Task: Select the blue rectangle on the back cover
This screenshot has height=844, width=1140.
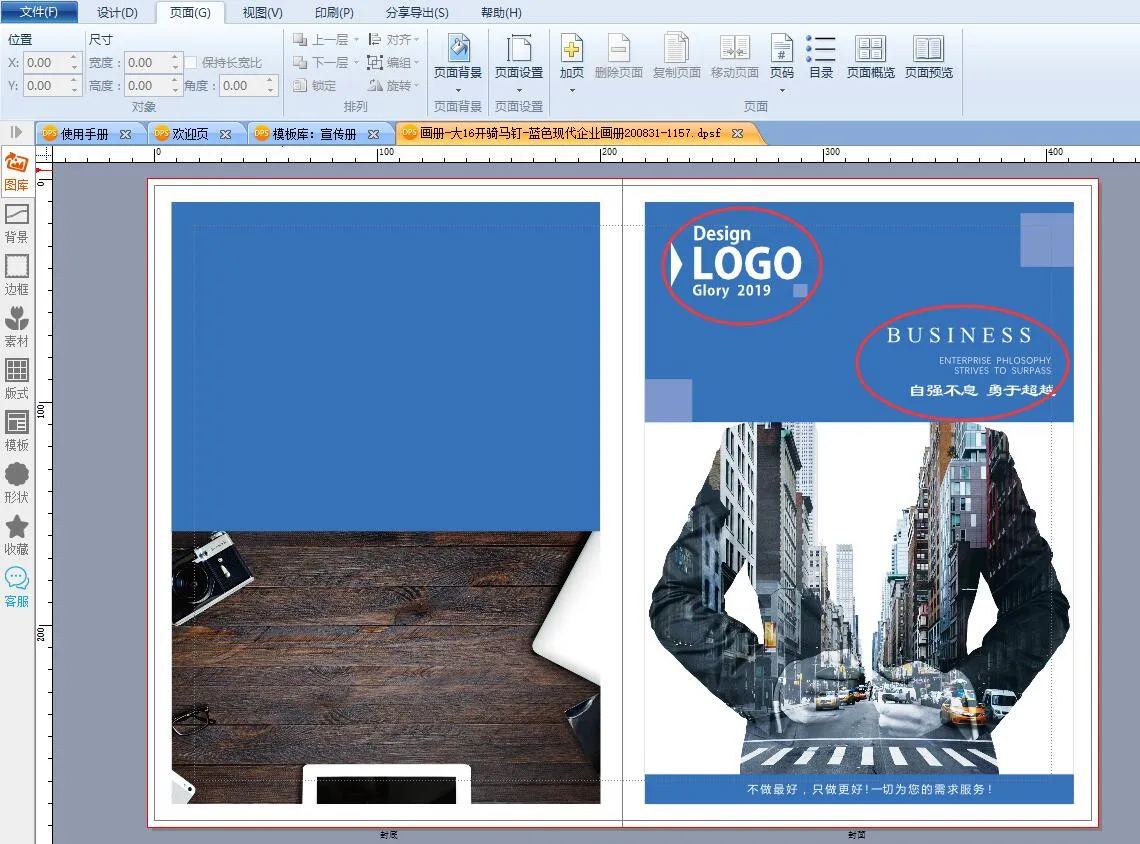Action: [x=385, y=366]
